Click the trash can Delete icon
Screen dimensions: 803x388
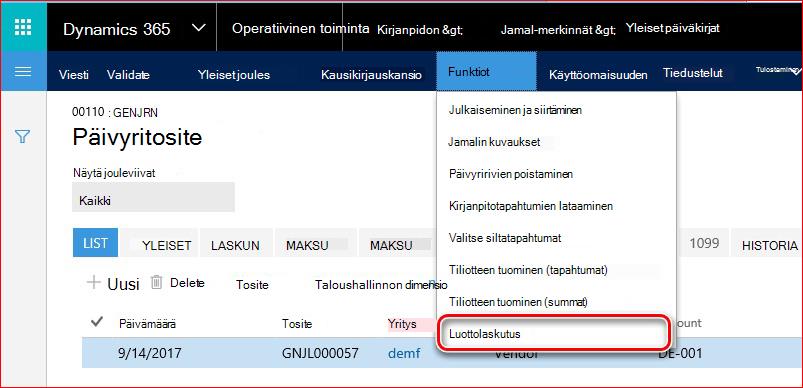pos(157,282)
